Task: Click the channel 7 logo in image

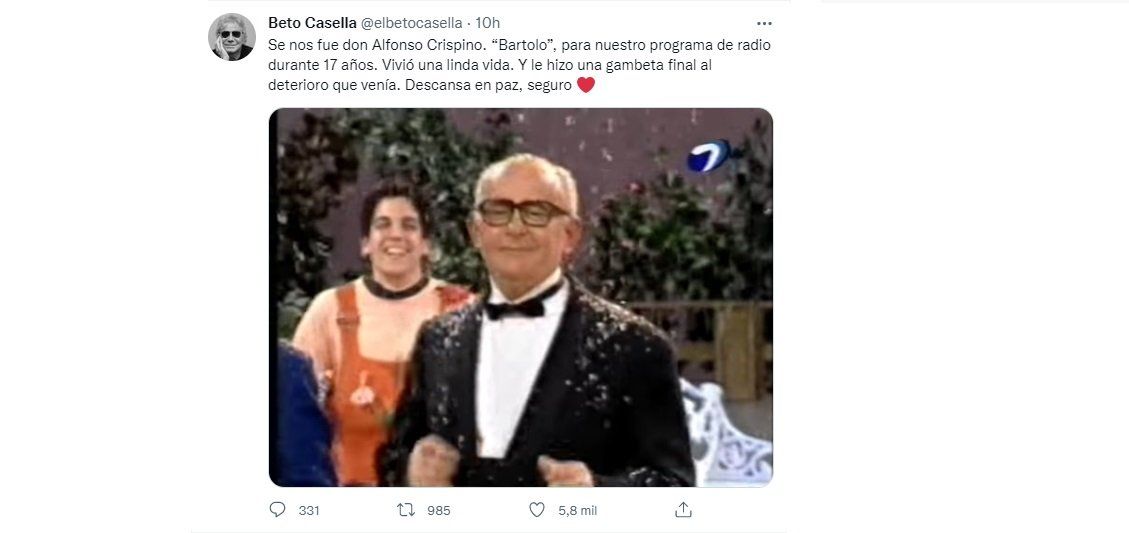Action: tap(709, 156)
